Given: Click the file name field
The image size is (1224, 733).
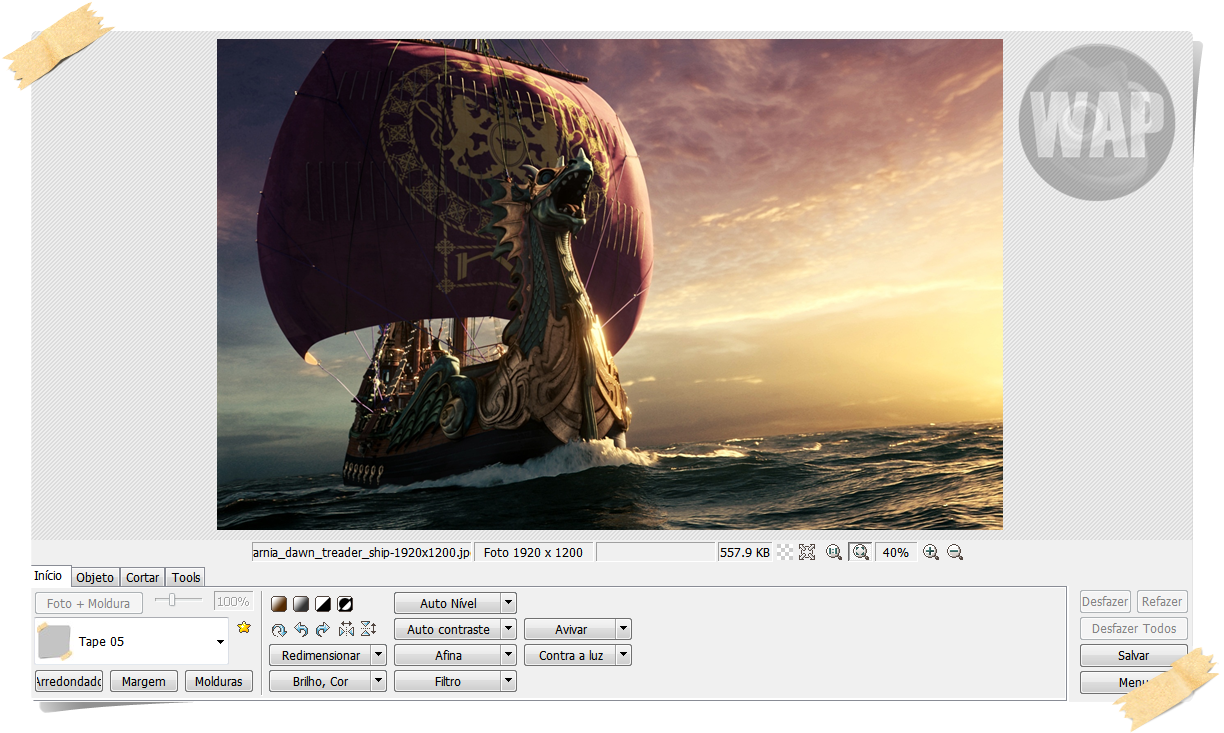Looking at the screenshot, I should 361,552.
